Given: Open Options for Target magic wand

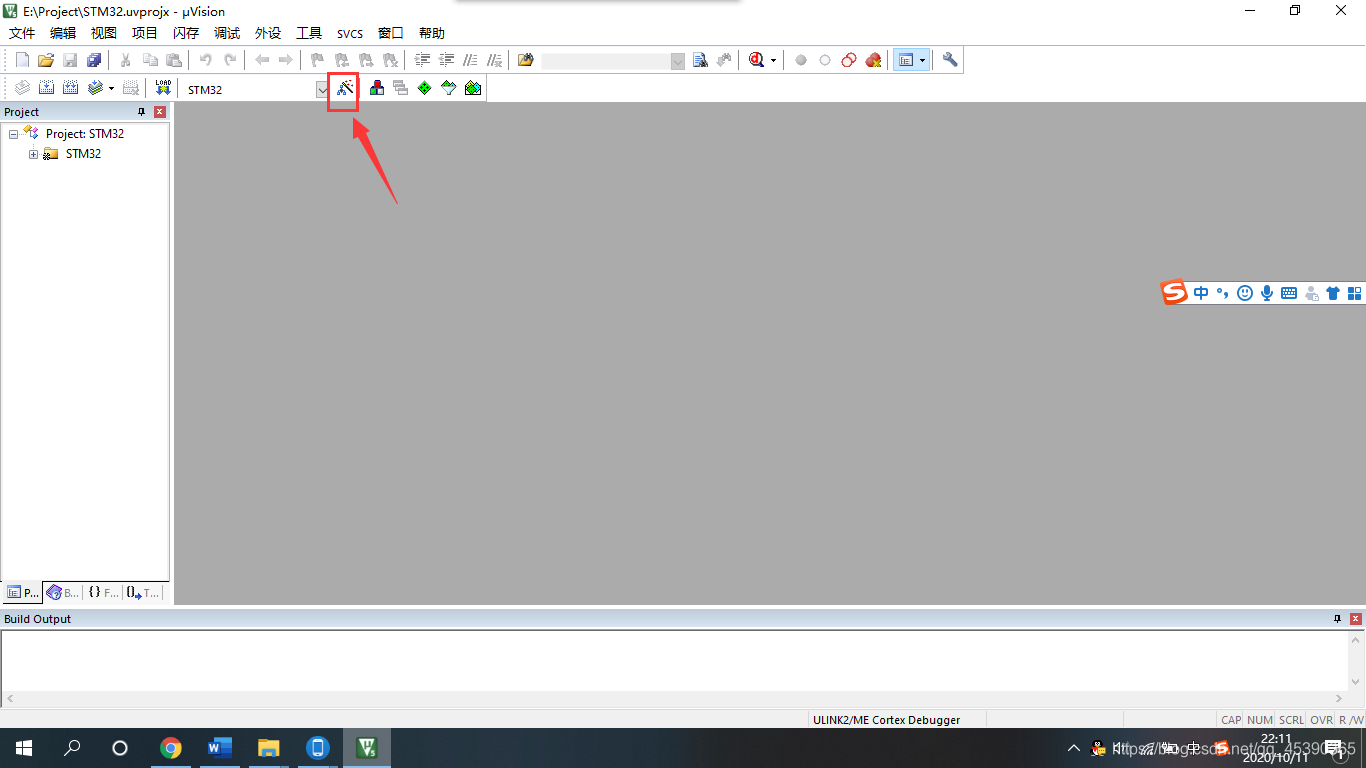Looking at the screenshot, I should point(344,88).
